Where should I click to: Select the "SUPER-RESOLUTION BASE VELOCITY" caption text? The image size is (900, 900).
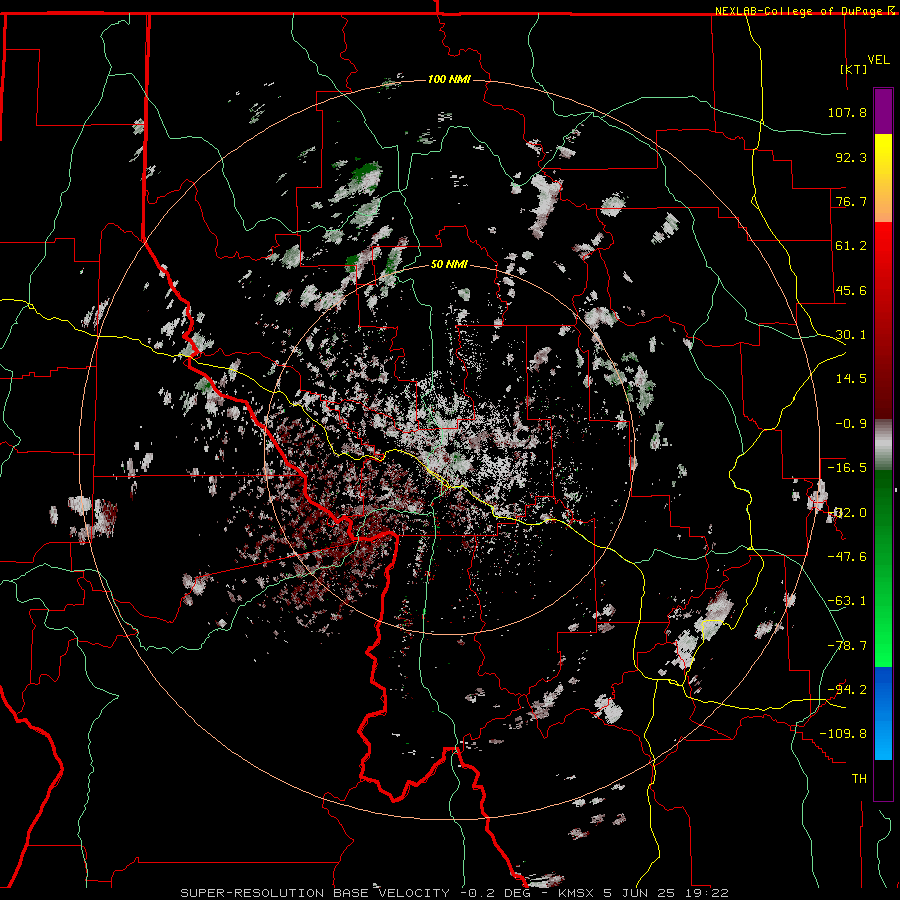coord(315,893)
